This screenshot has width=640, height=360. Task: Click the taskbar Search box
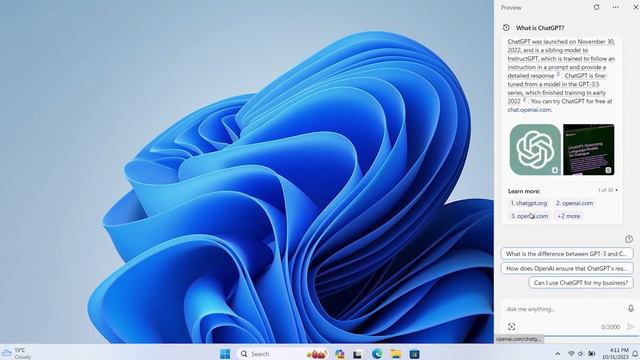[x=283, y=353]
